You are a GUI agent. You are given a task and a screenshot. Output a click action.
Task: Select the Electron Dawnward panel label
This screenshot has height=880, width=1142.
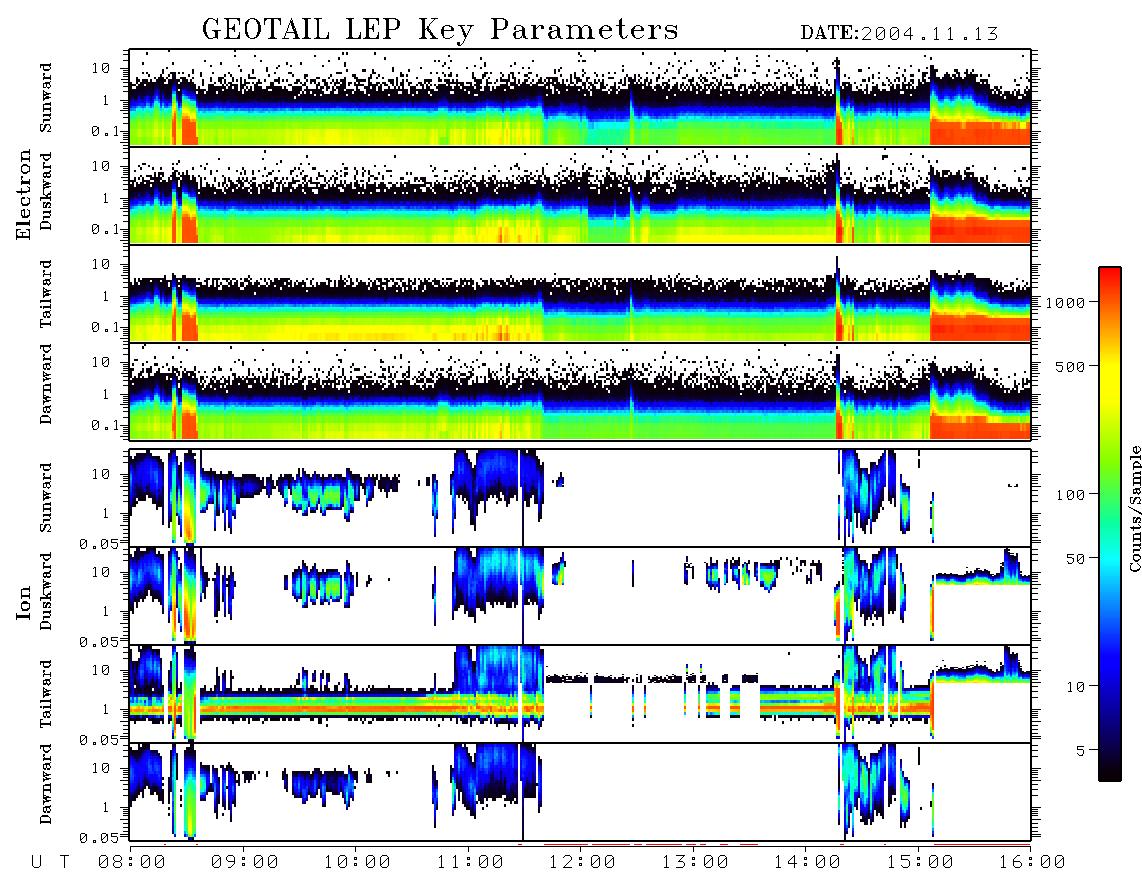(46, 384)
